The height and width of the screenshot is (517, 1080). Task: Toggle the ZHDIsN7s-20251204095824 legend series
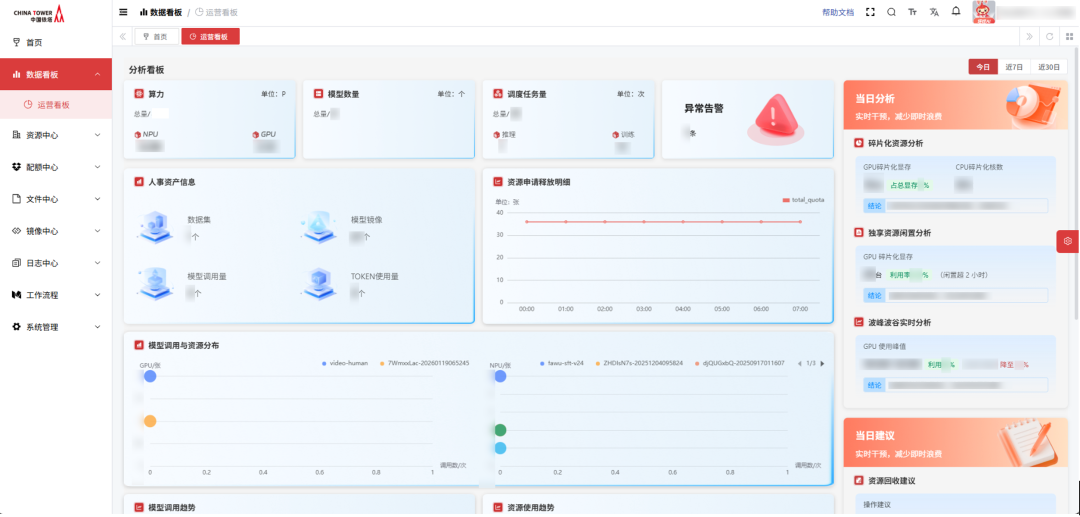[x=638, y=362]
